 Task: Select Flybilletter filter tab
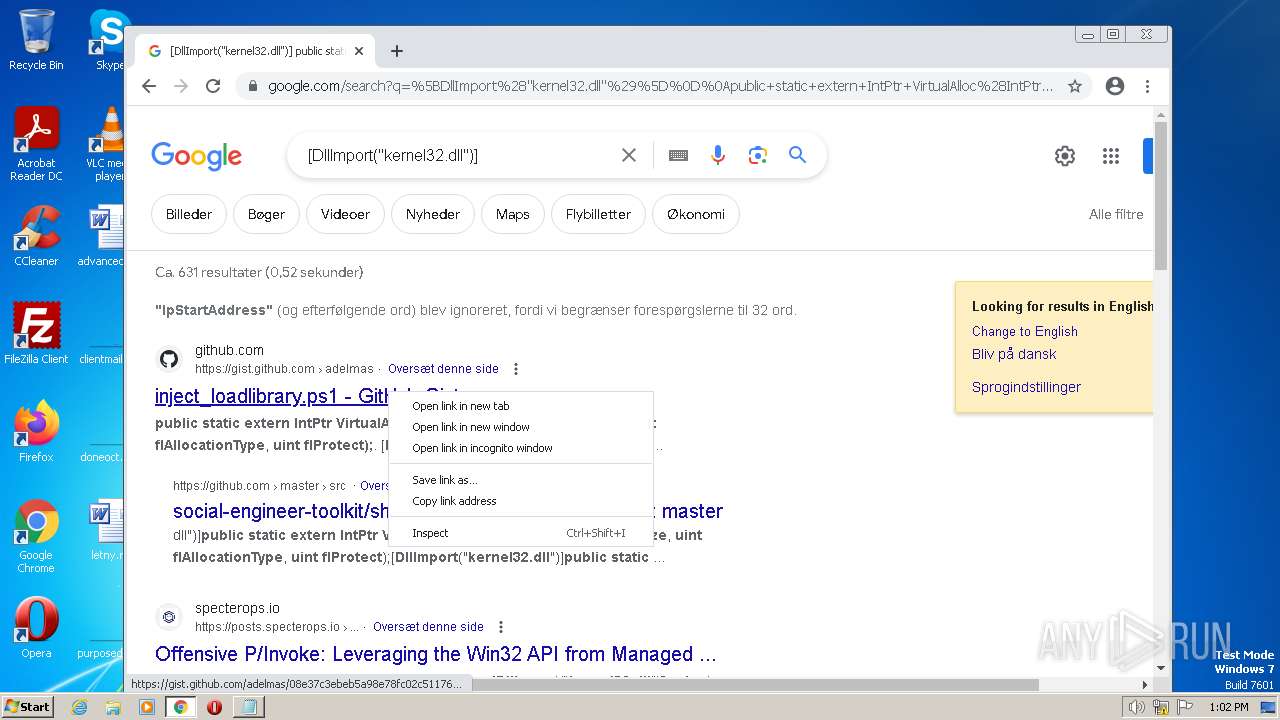[598, 214]
